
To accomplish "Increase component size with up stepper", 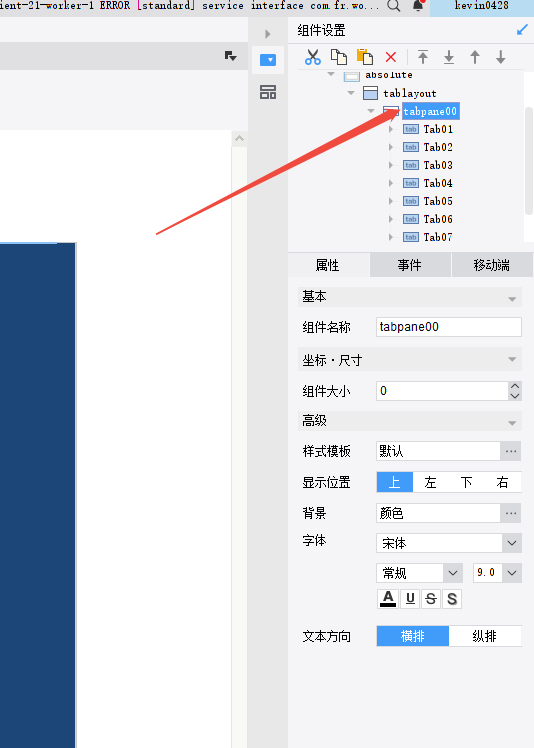I will point(515,386).
